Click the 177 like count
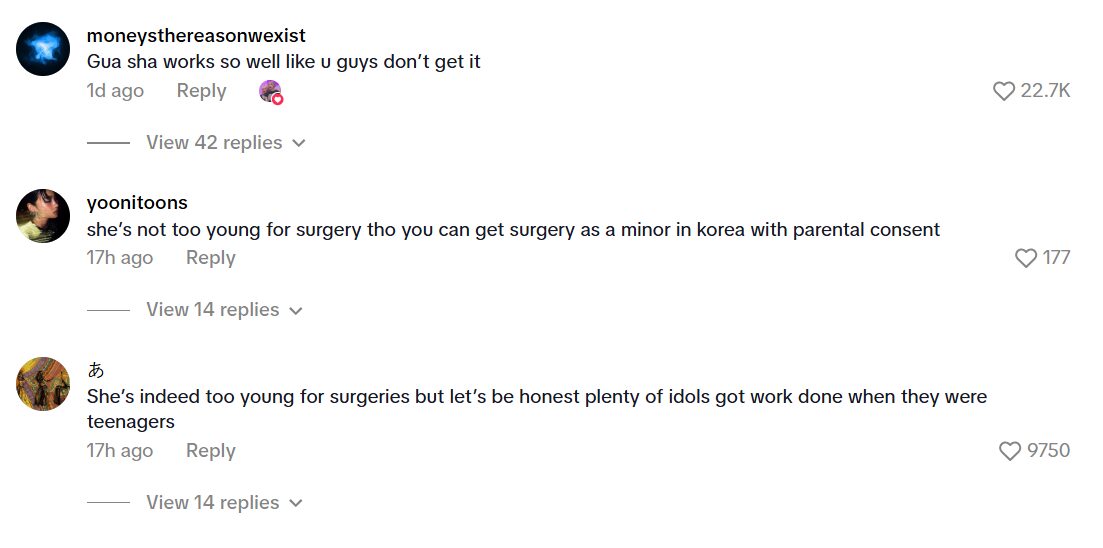The width and height of the screenshot is (1103, 548). [x=1056, y=258]
